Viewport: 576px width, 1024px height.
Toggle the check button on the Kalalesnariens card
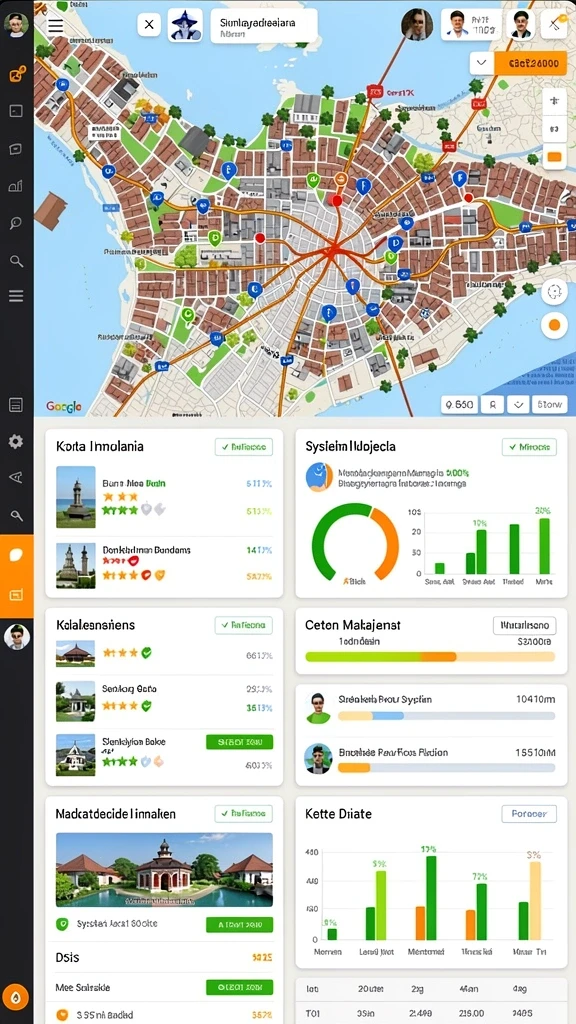click(x=244, y=625)
